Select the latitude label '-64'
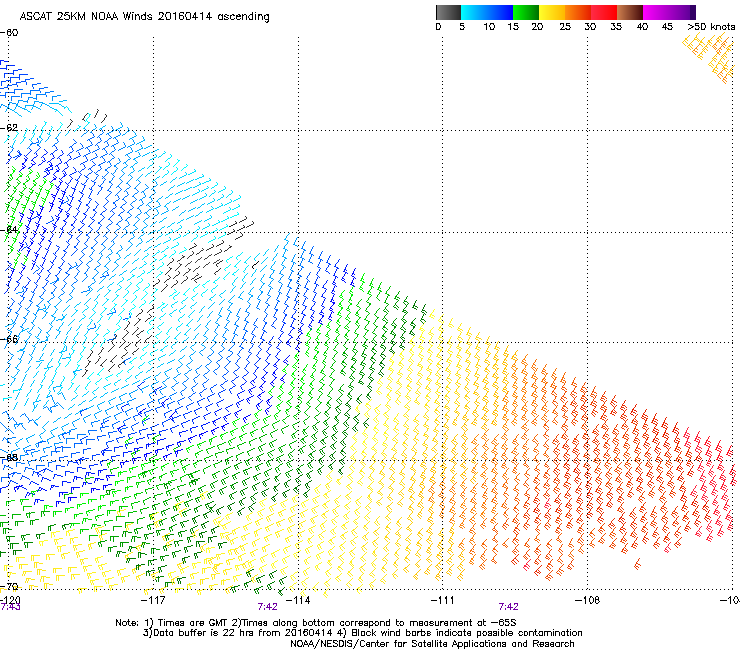 (9, 230)
